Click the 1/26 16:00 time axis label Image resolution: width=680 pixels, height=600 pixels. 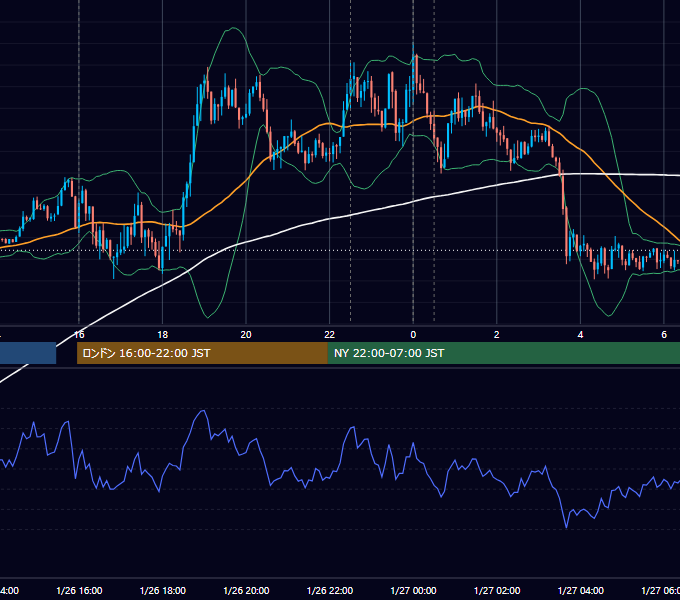click(x=79, y=590)
